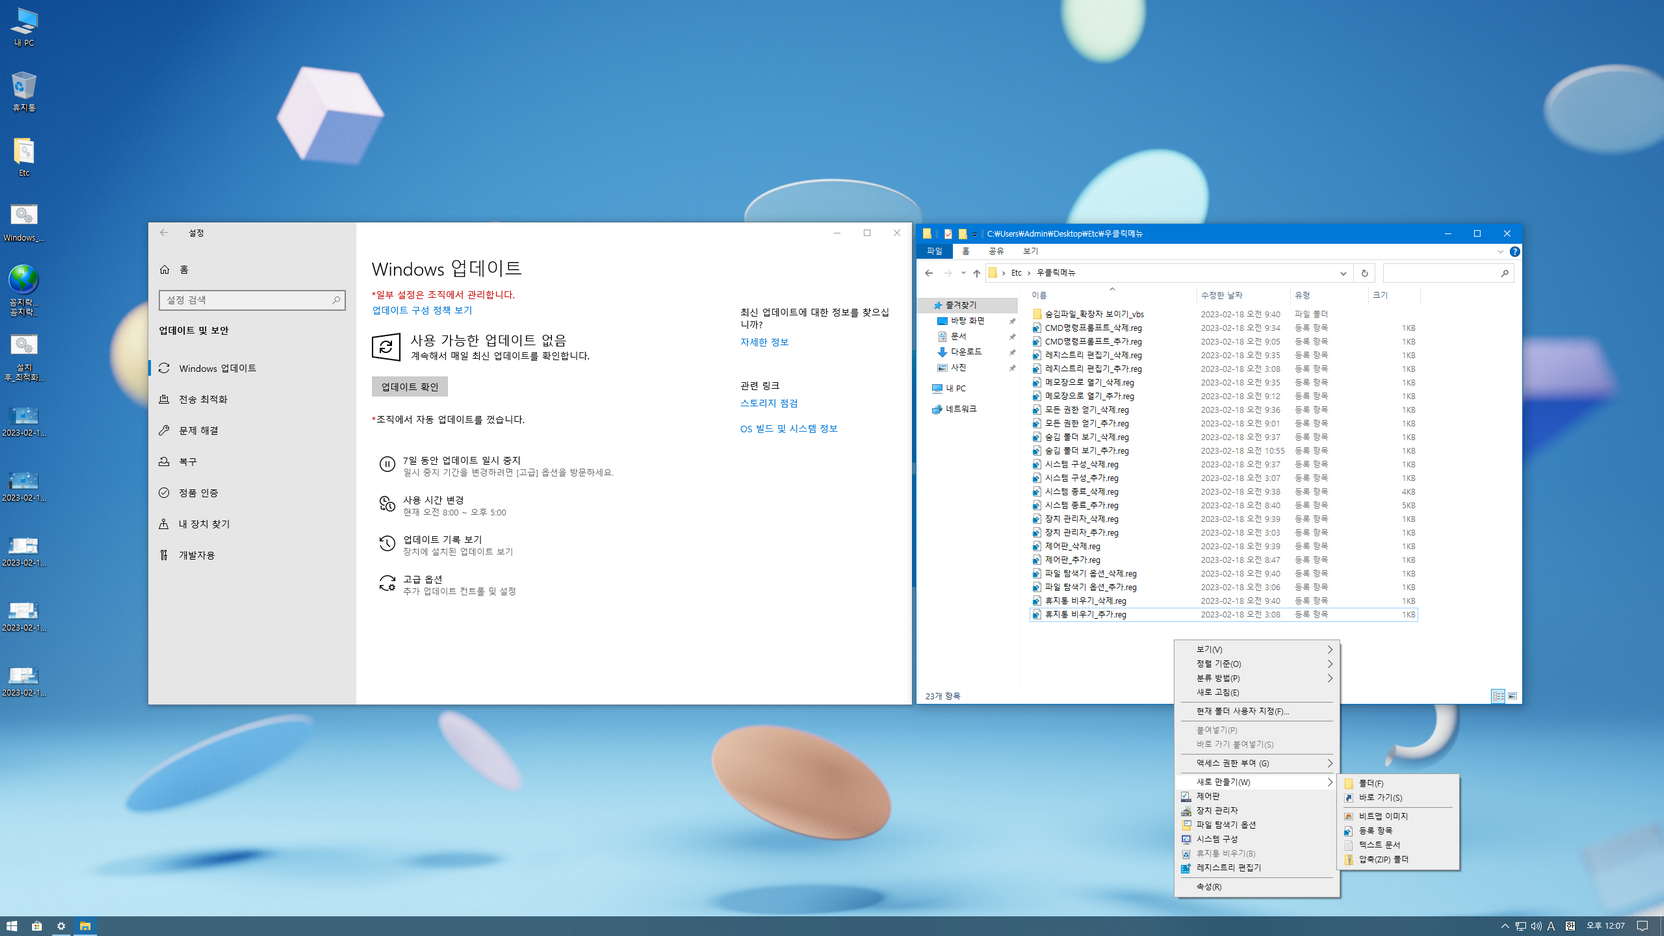Viewport: 1664px width, 936px height.
Task: Expand 정렬 기준(O) submenu
Action: click(x=1256, y=664)
